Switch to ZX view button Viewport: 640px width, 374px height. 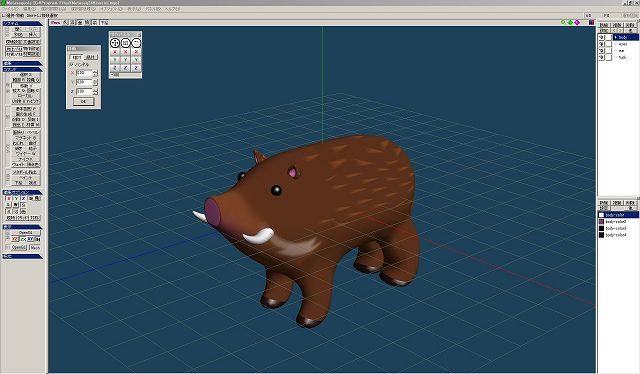[x=23, y=239]
